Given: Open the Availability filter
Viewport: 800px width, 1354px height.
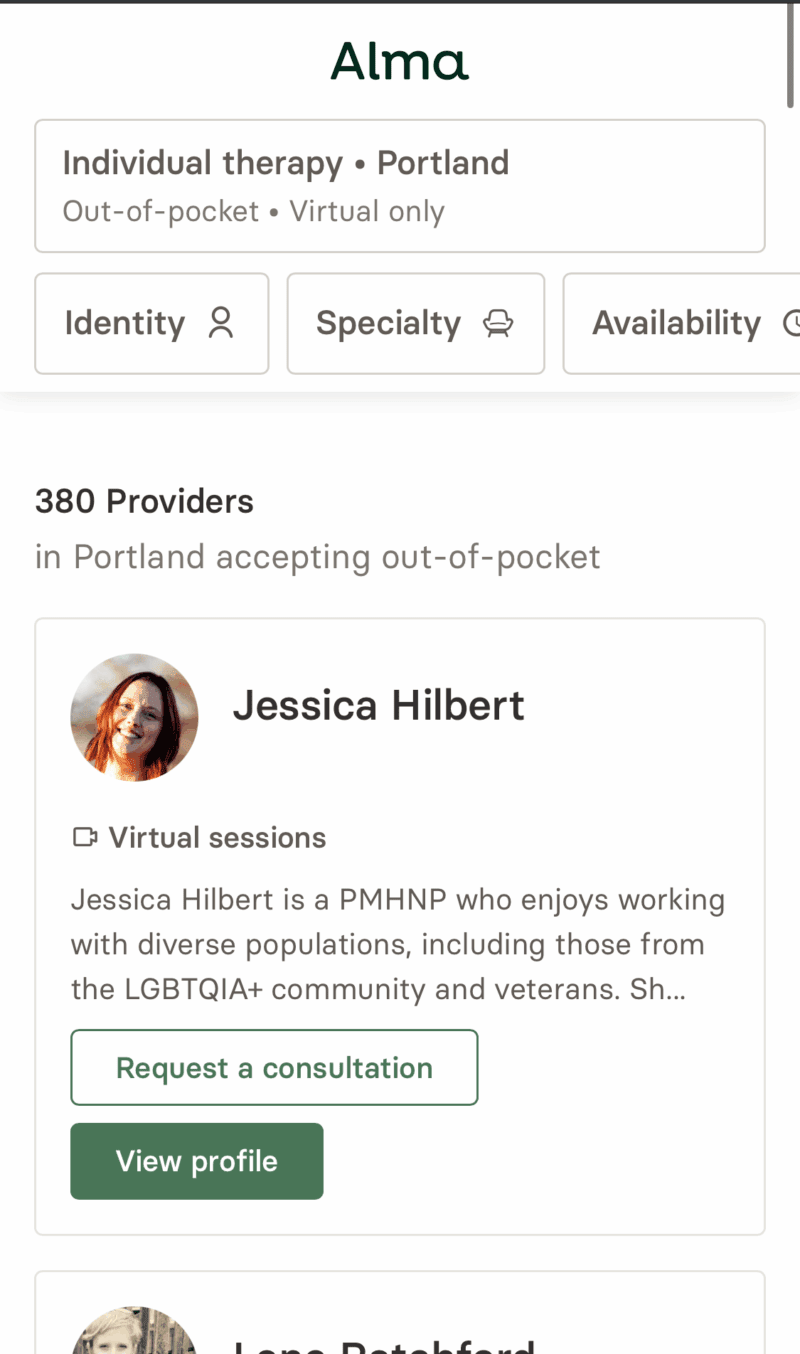Looking at the screenshot, I should 680,323.
